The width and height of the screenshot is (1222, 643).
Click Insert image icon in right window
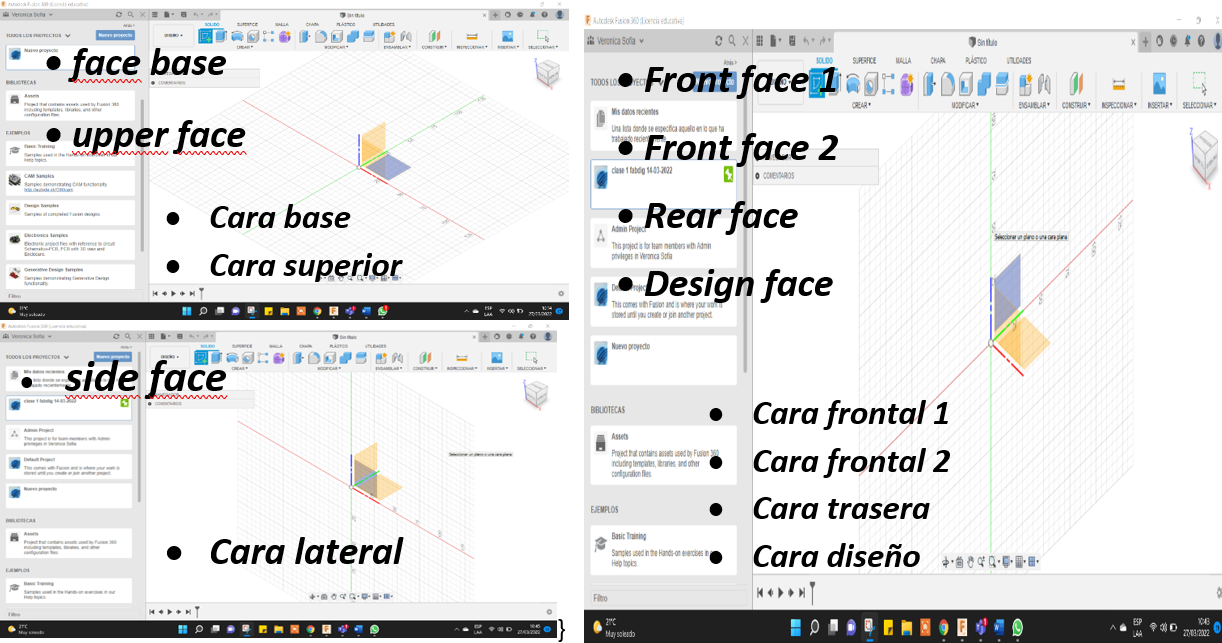click(1159, 83)
